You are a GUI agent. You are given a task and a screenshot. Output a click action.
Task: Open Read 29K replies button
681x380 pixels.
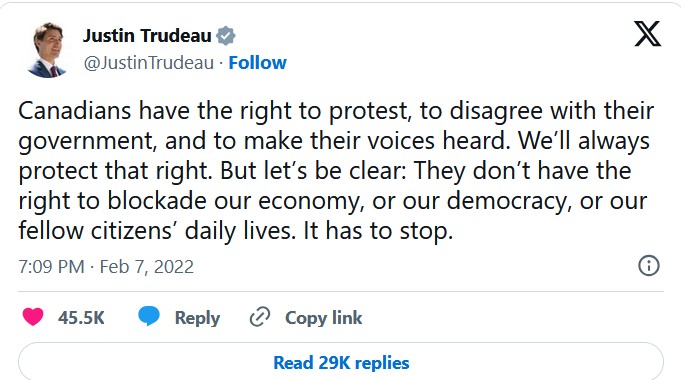pyautogui.click(x=341, y=362)
